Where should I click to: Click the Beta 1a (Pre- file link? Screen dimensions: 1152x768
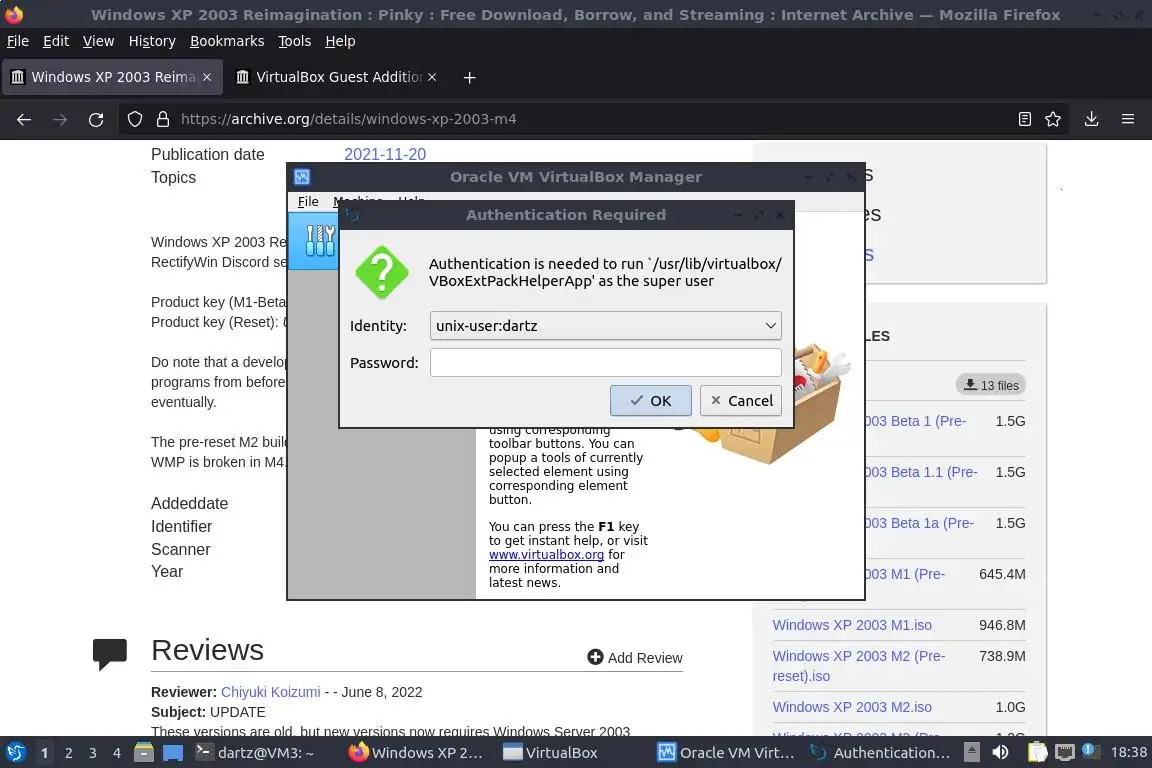920,523
